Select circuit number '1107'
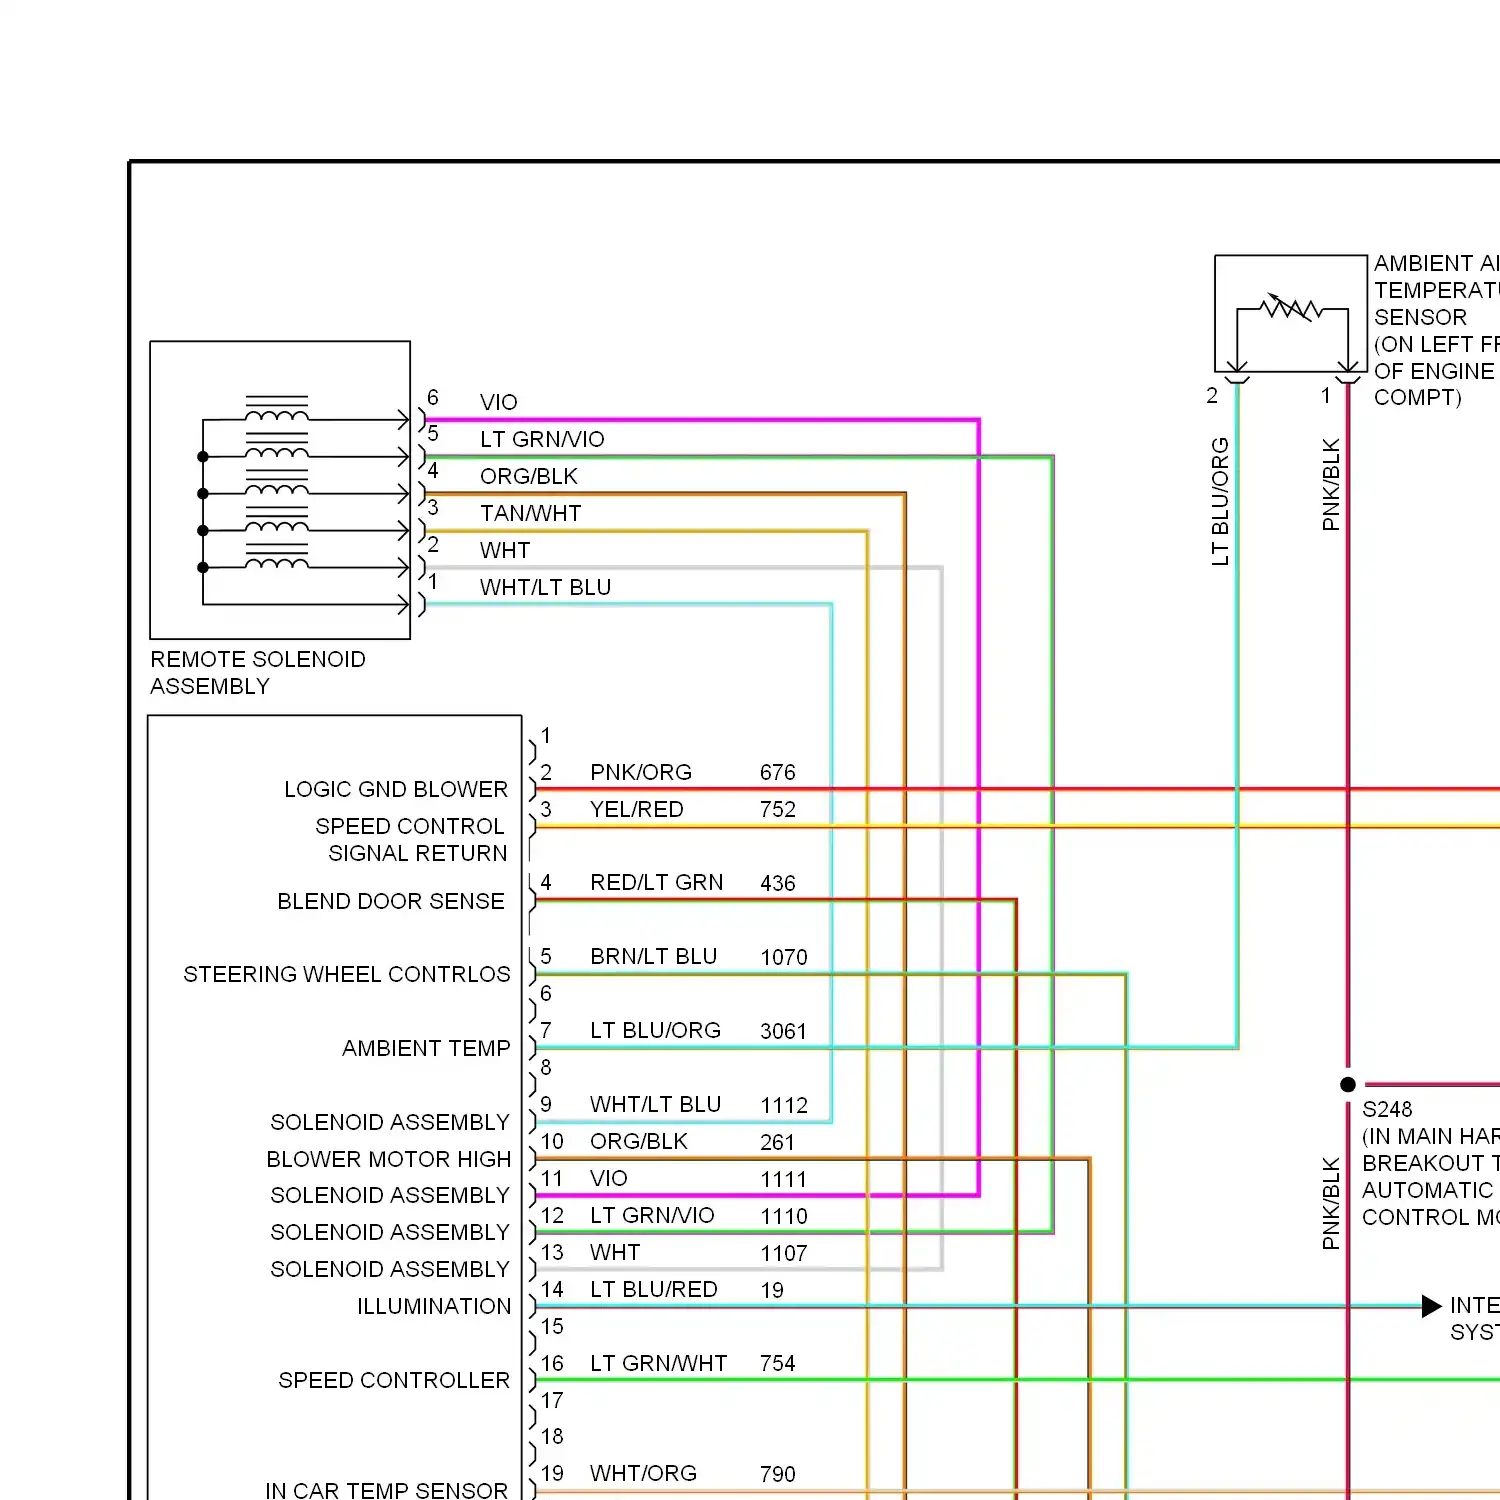Viewport: 1500px width, 1500px height. tap(783, 1253)
